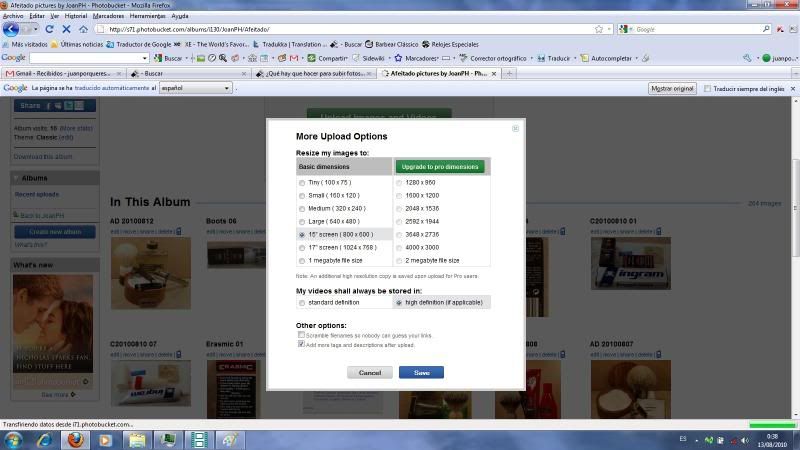Open Gmail icon in Google toolbar

tap(294, 58)
